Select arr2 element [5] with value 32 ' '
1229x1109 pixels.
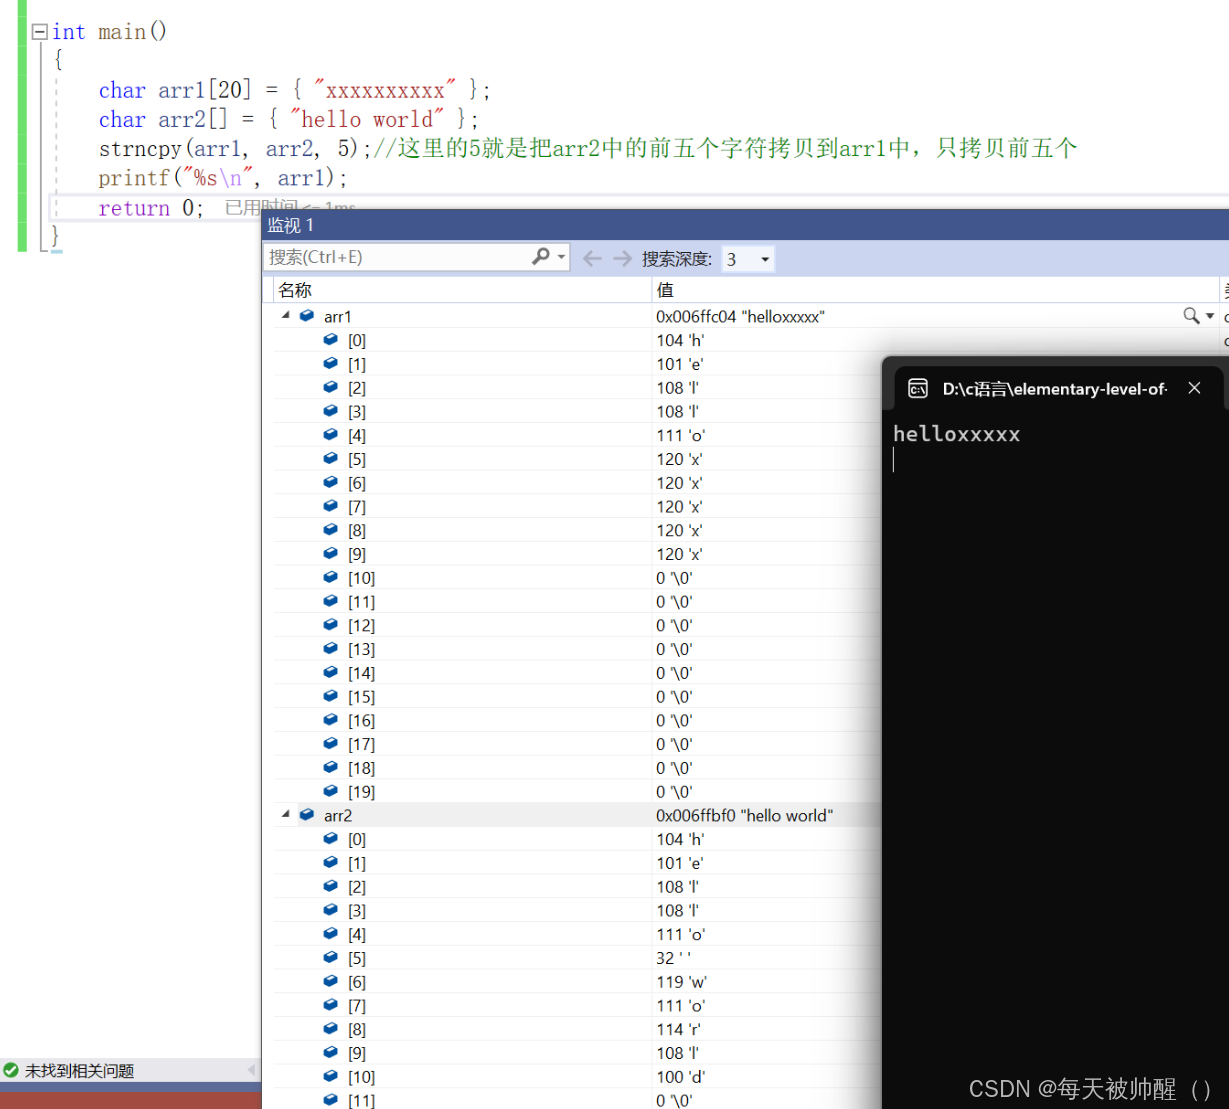pos(576,958)
